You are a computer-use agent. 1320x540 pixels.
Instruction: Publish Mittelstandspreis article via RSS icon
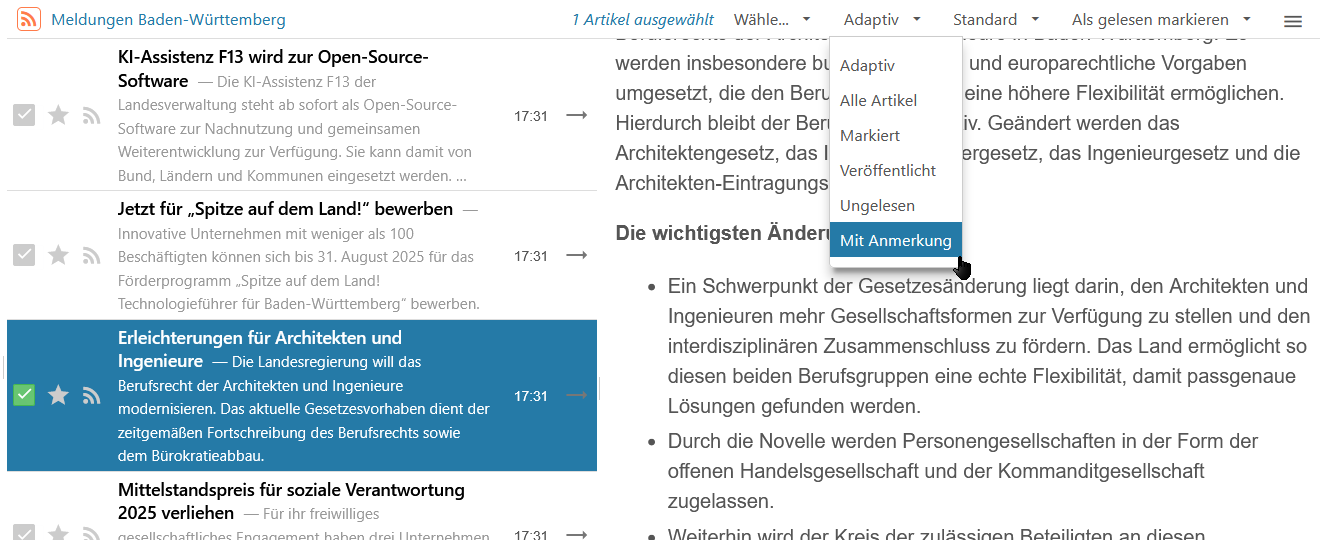92,533
